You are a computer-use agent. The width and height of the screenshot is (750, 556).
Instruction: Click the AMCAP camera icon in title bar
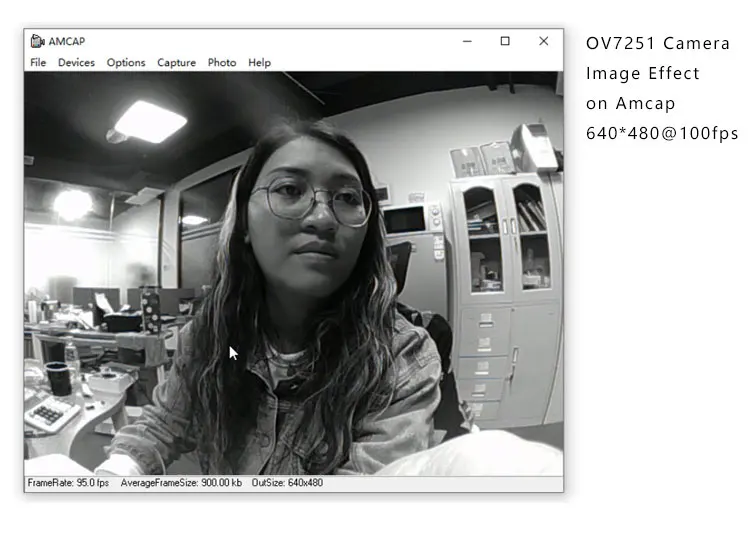37,41
